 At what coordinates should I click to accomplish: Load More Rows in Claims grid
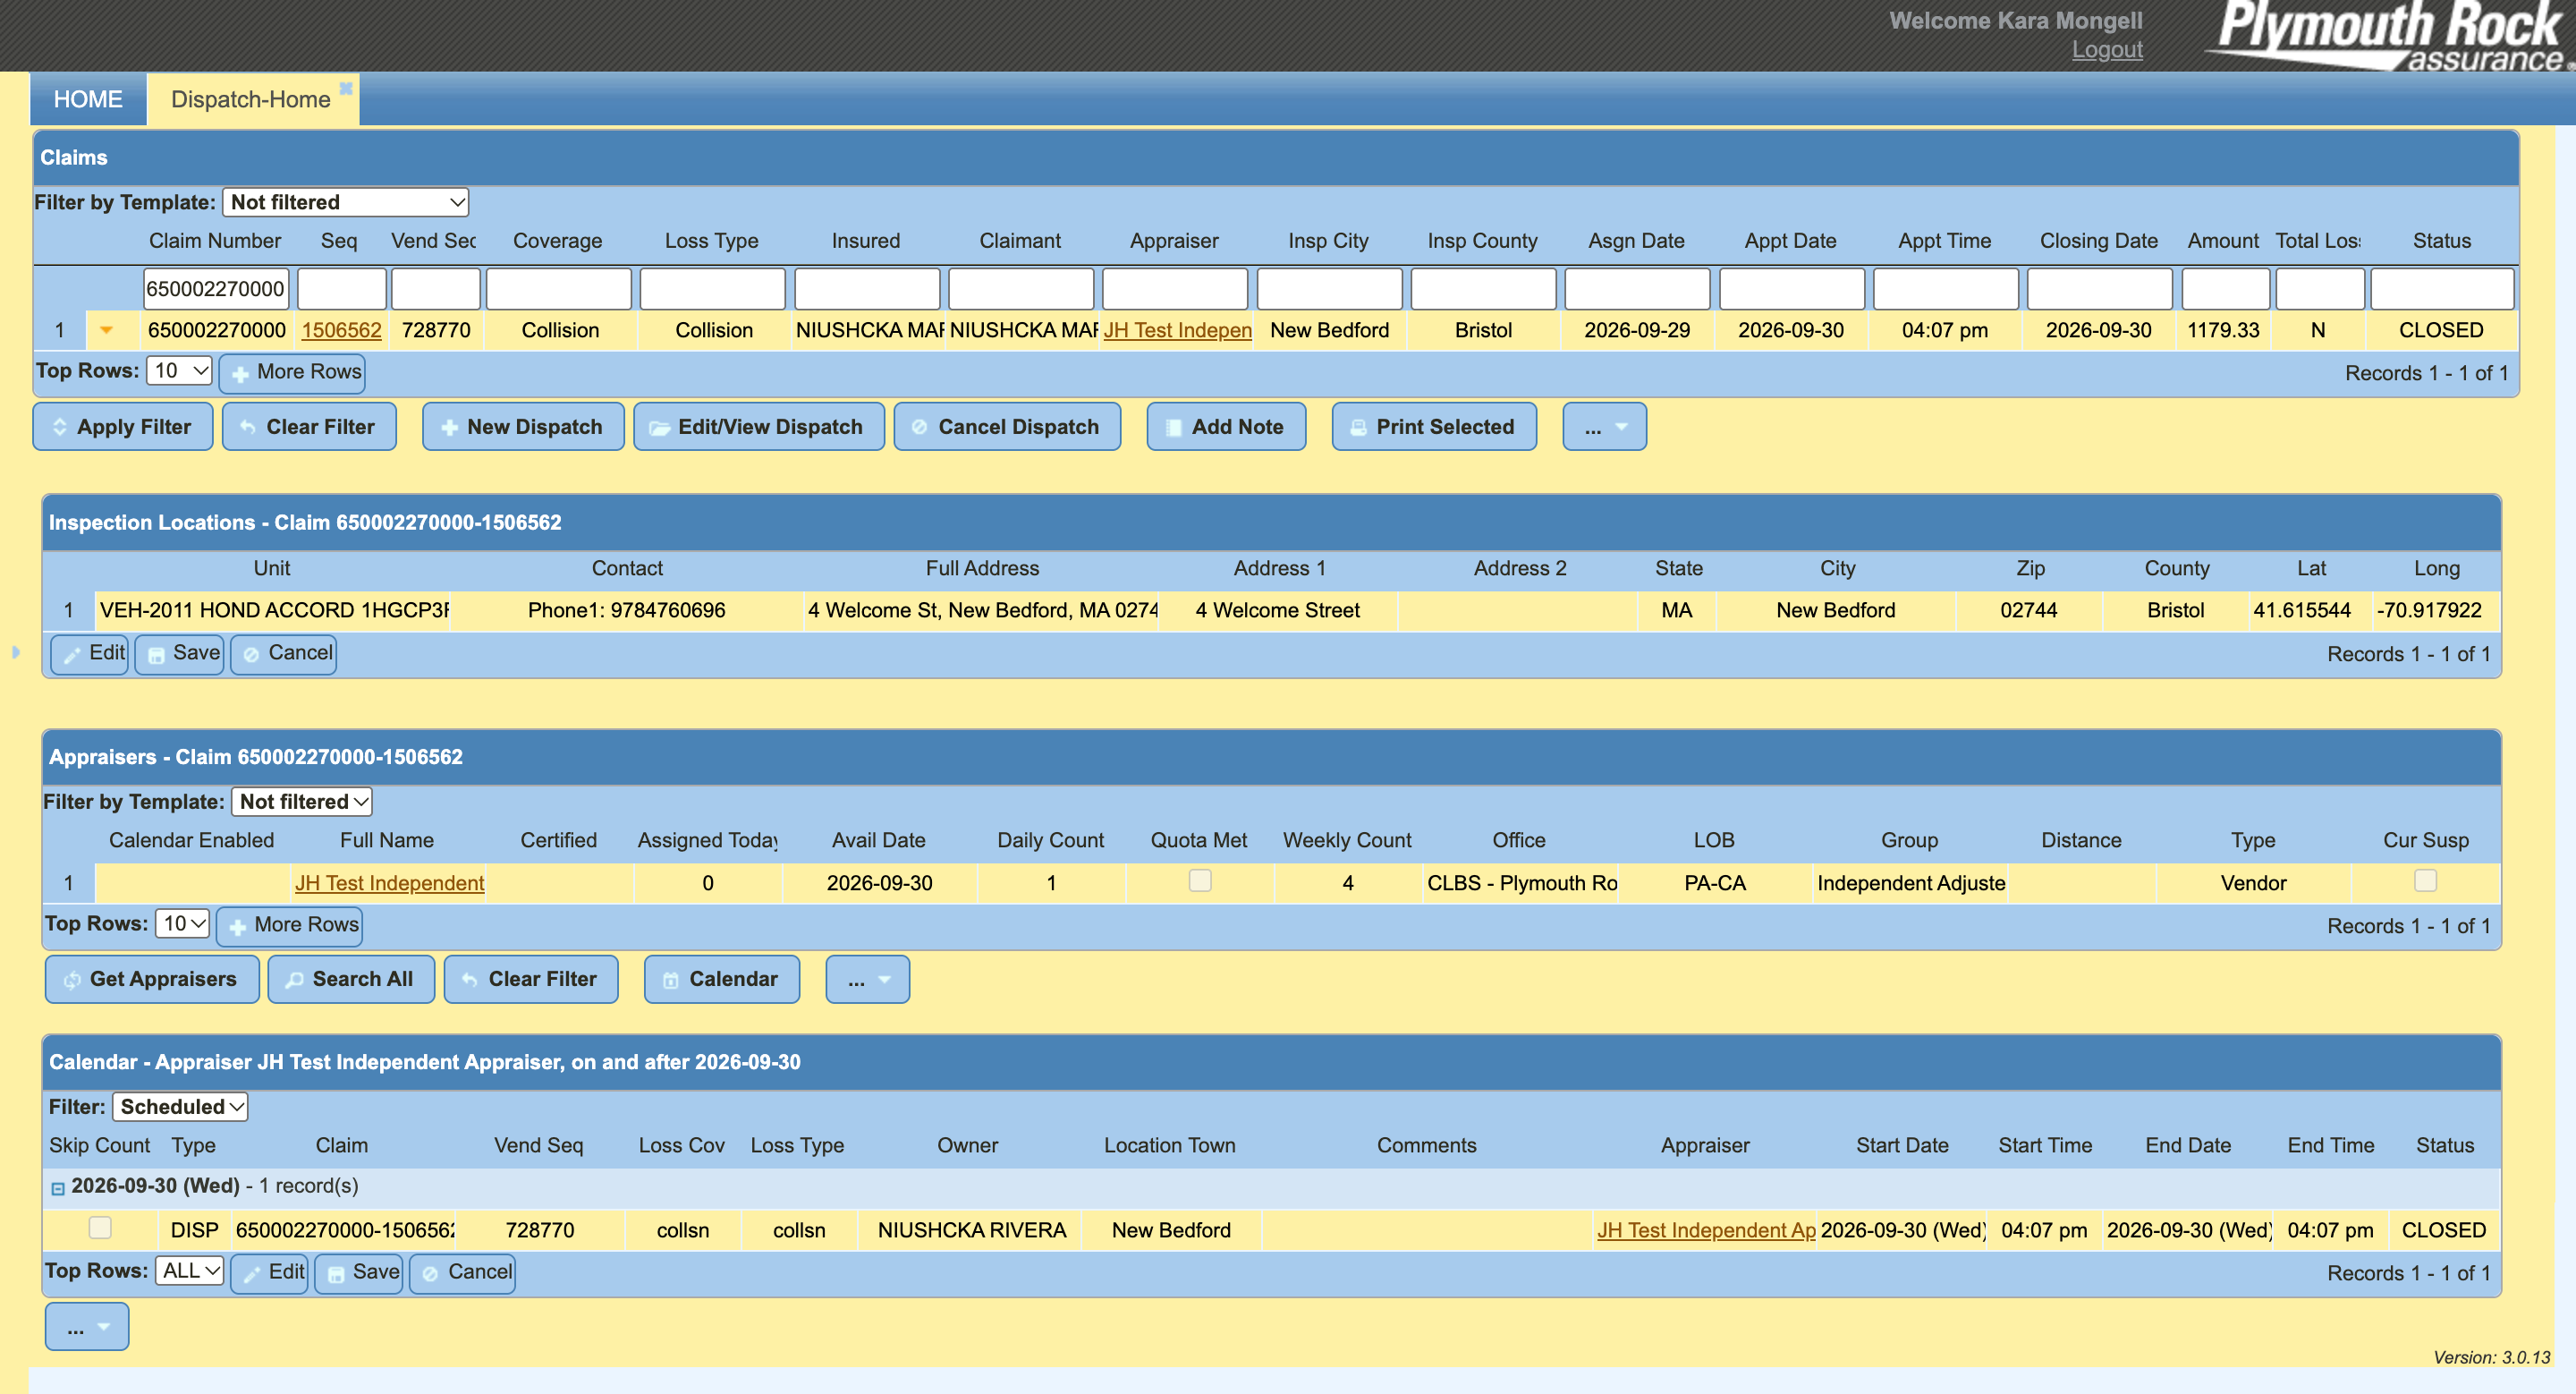pyautogui.click(x=292, y=372)
